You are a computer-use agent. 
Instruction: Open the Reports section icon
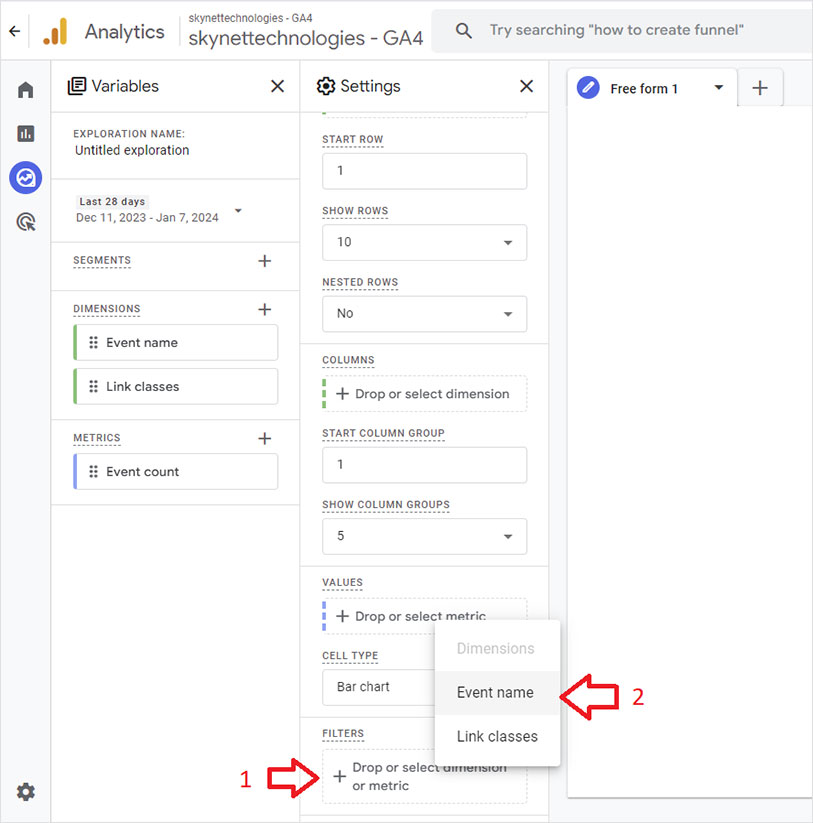tap(25, 133)
